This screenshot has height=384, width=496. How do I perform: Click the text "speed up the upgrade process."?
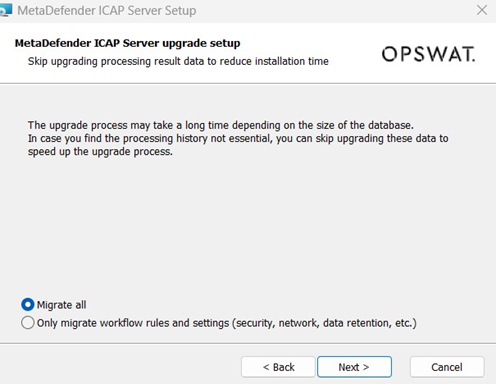coord(100,152)
